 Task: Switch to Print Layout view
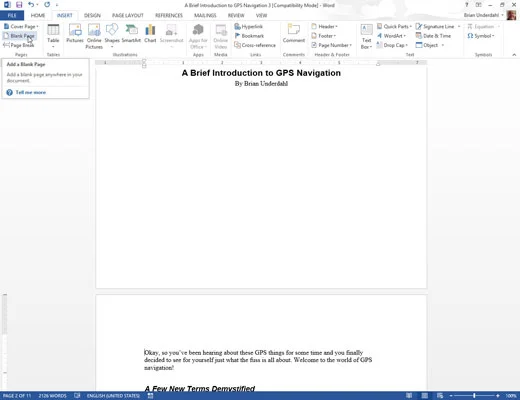point(424,396)
